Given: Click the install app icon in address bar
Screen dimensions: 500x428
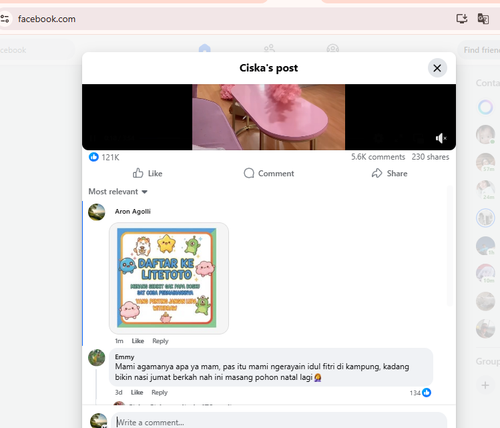Looking at the screenshot, I should 462,19.
